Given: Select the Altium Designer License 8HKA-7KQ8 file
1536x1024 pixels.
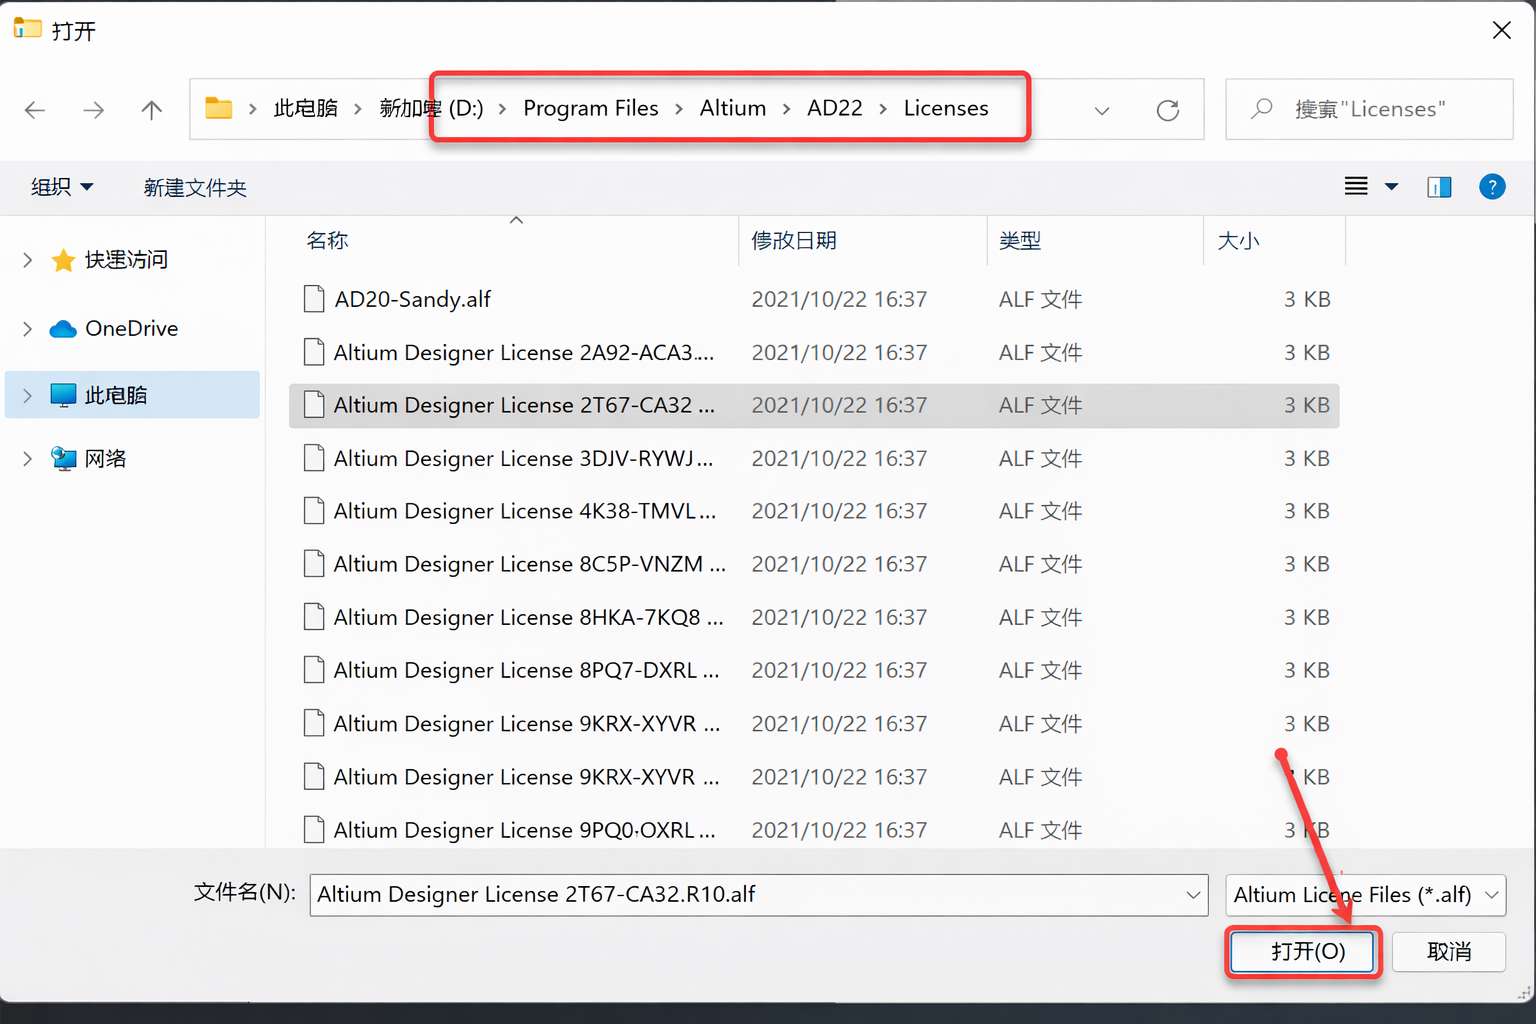Looking at the screenshot, I should (x=814, y=617).
